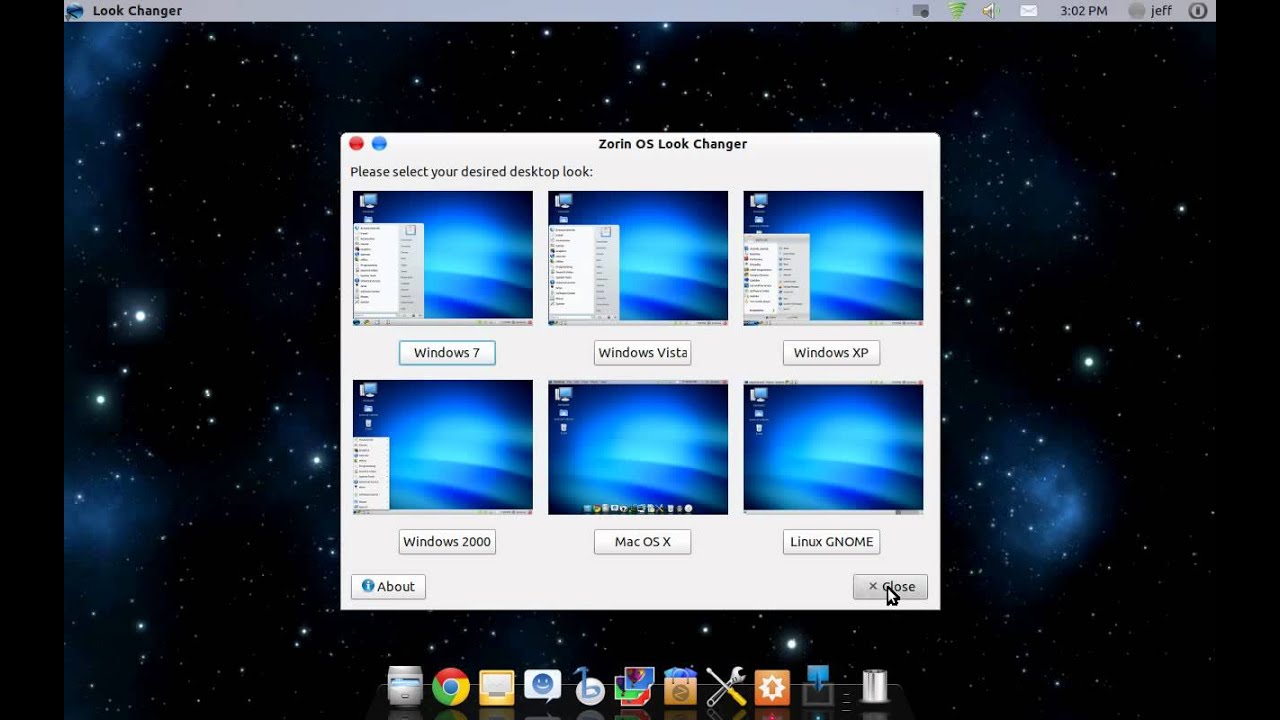1280x720 pixels.
Task: Open the About dialog
Action: click(388, 587)
